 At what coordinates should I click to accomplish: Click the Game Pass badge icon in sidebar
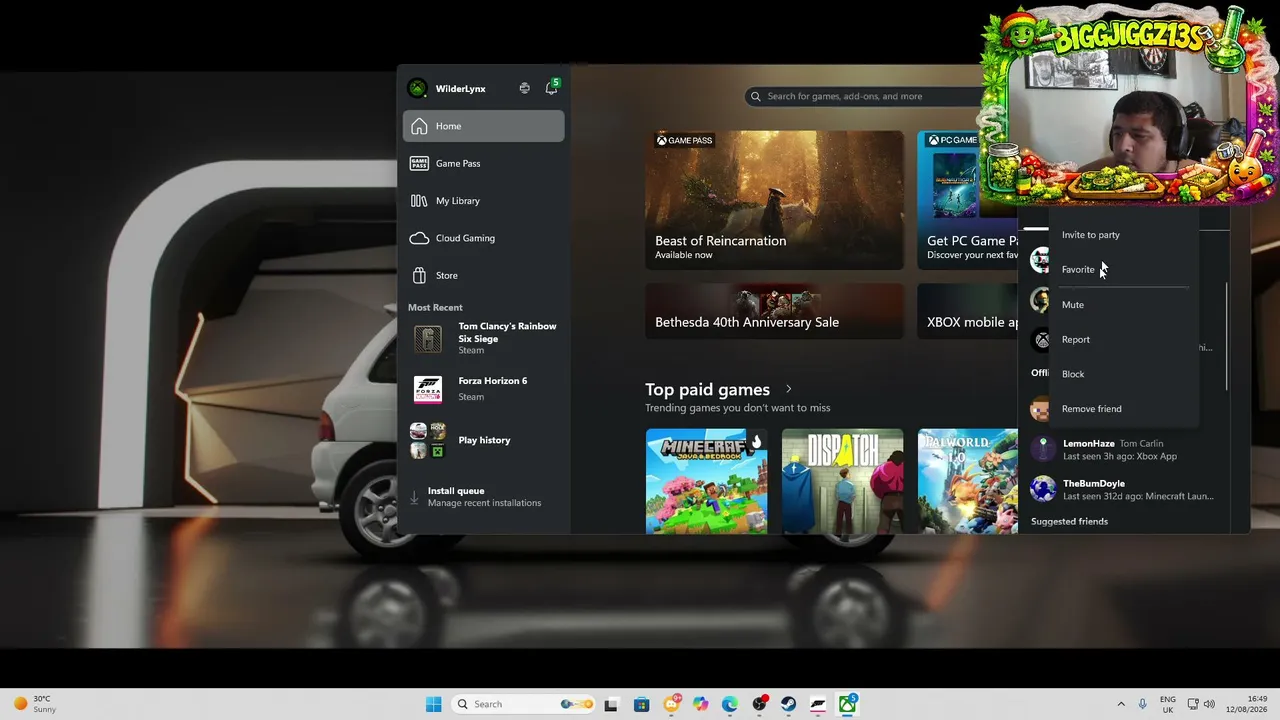click(x=419, y=163)
